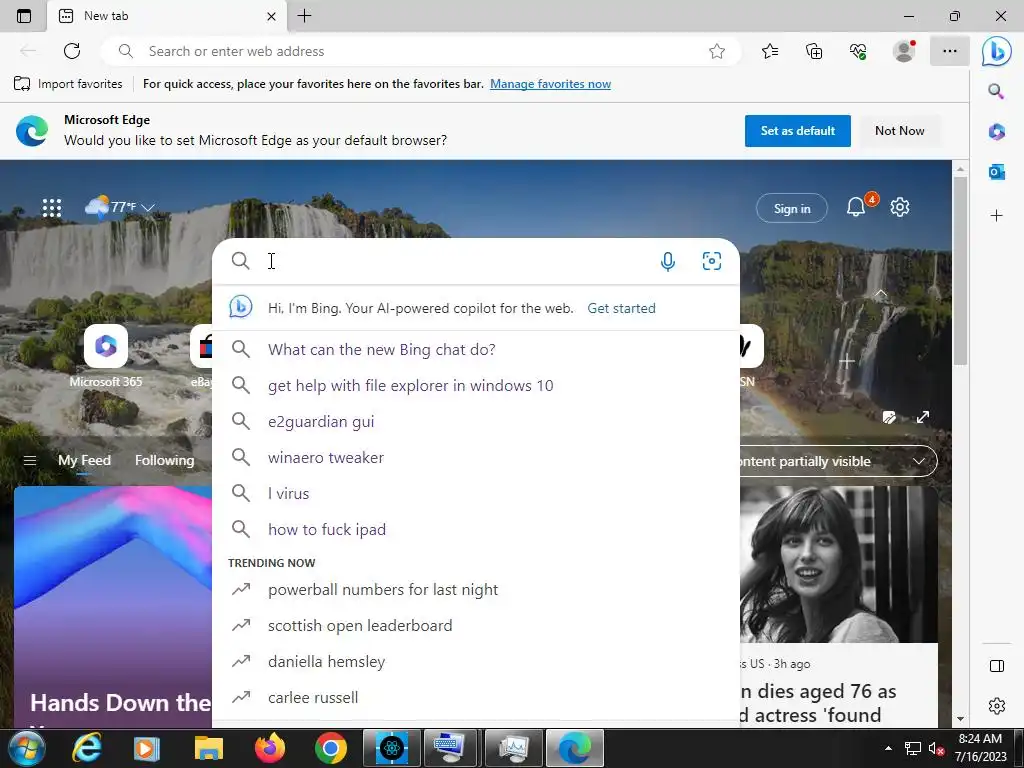
Task: Open feed hamburger menu icon
Action: pos(29,460)
